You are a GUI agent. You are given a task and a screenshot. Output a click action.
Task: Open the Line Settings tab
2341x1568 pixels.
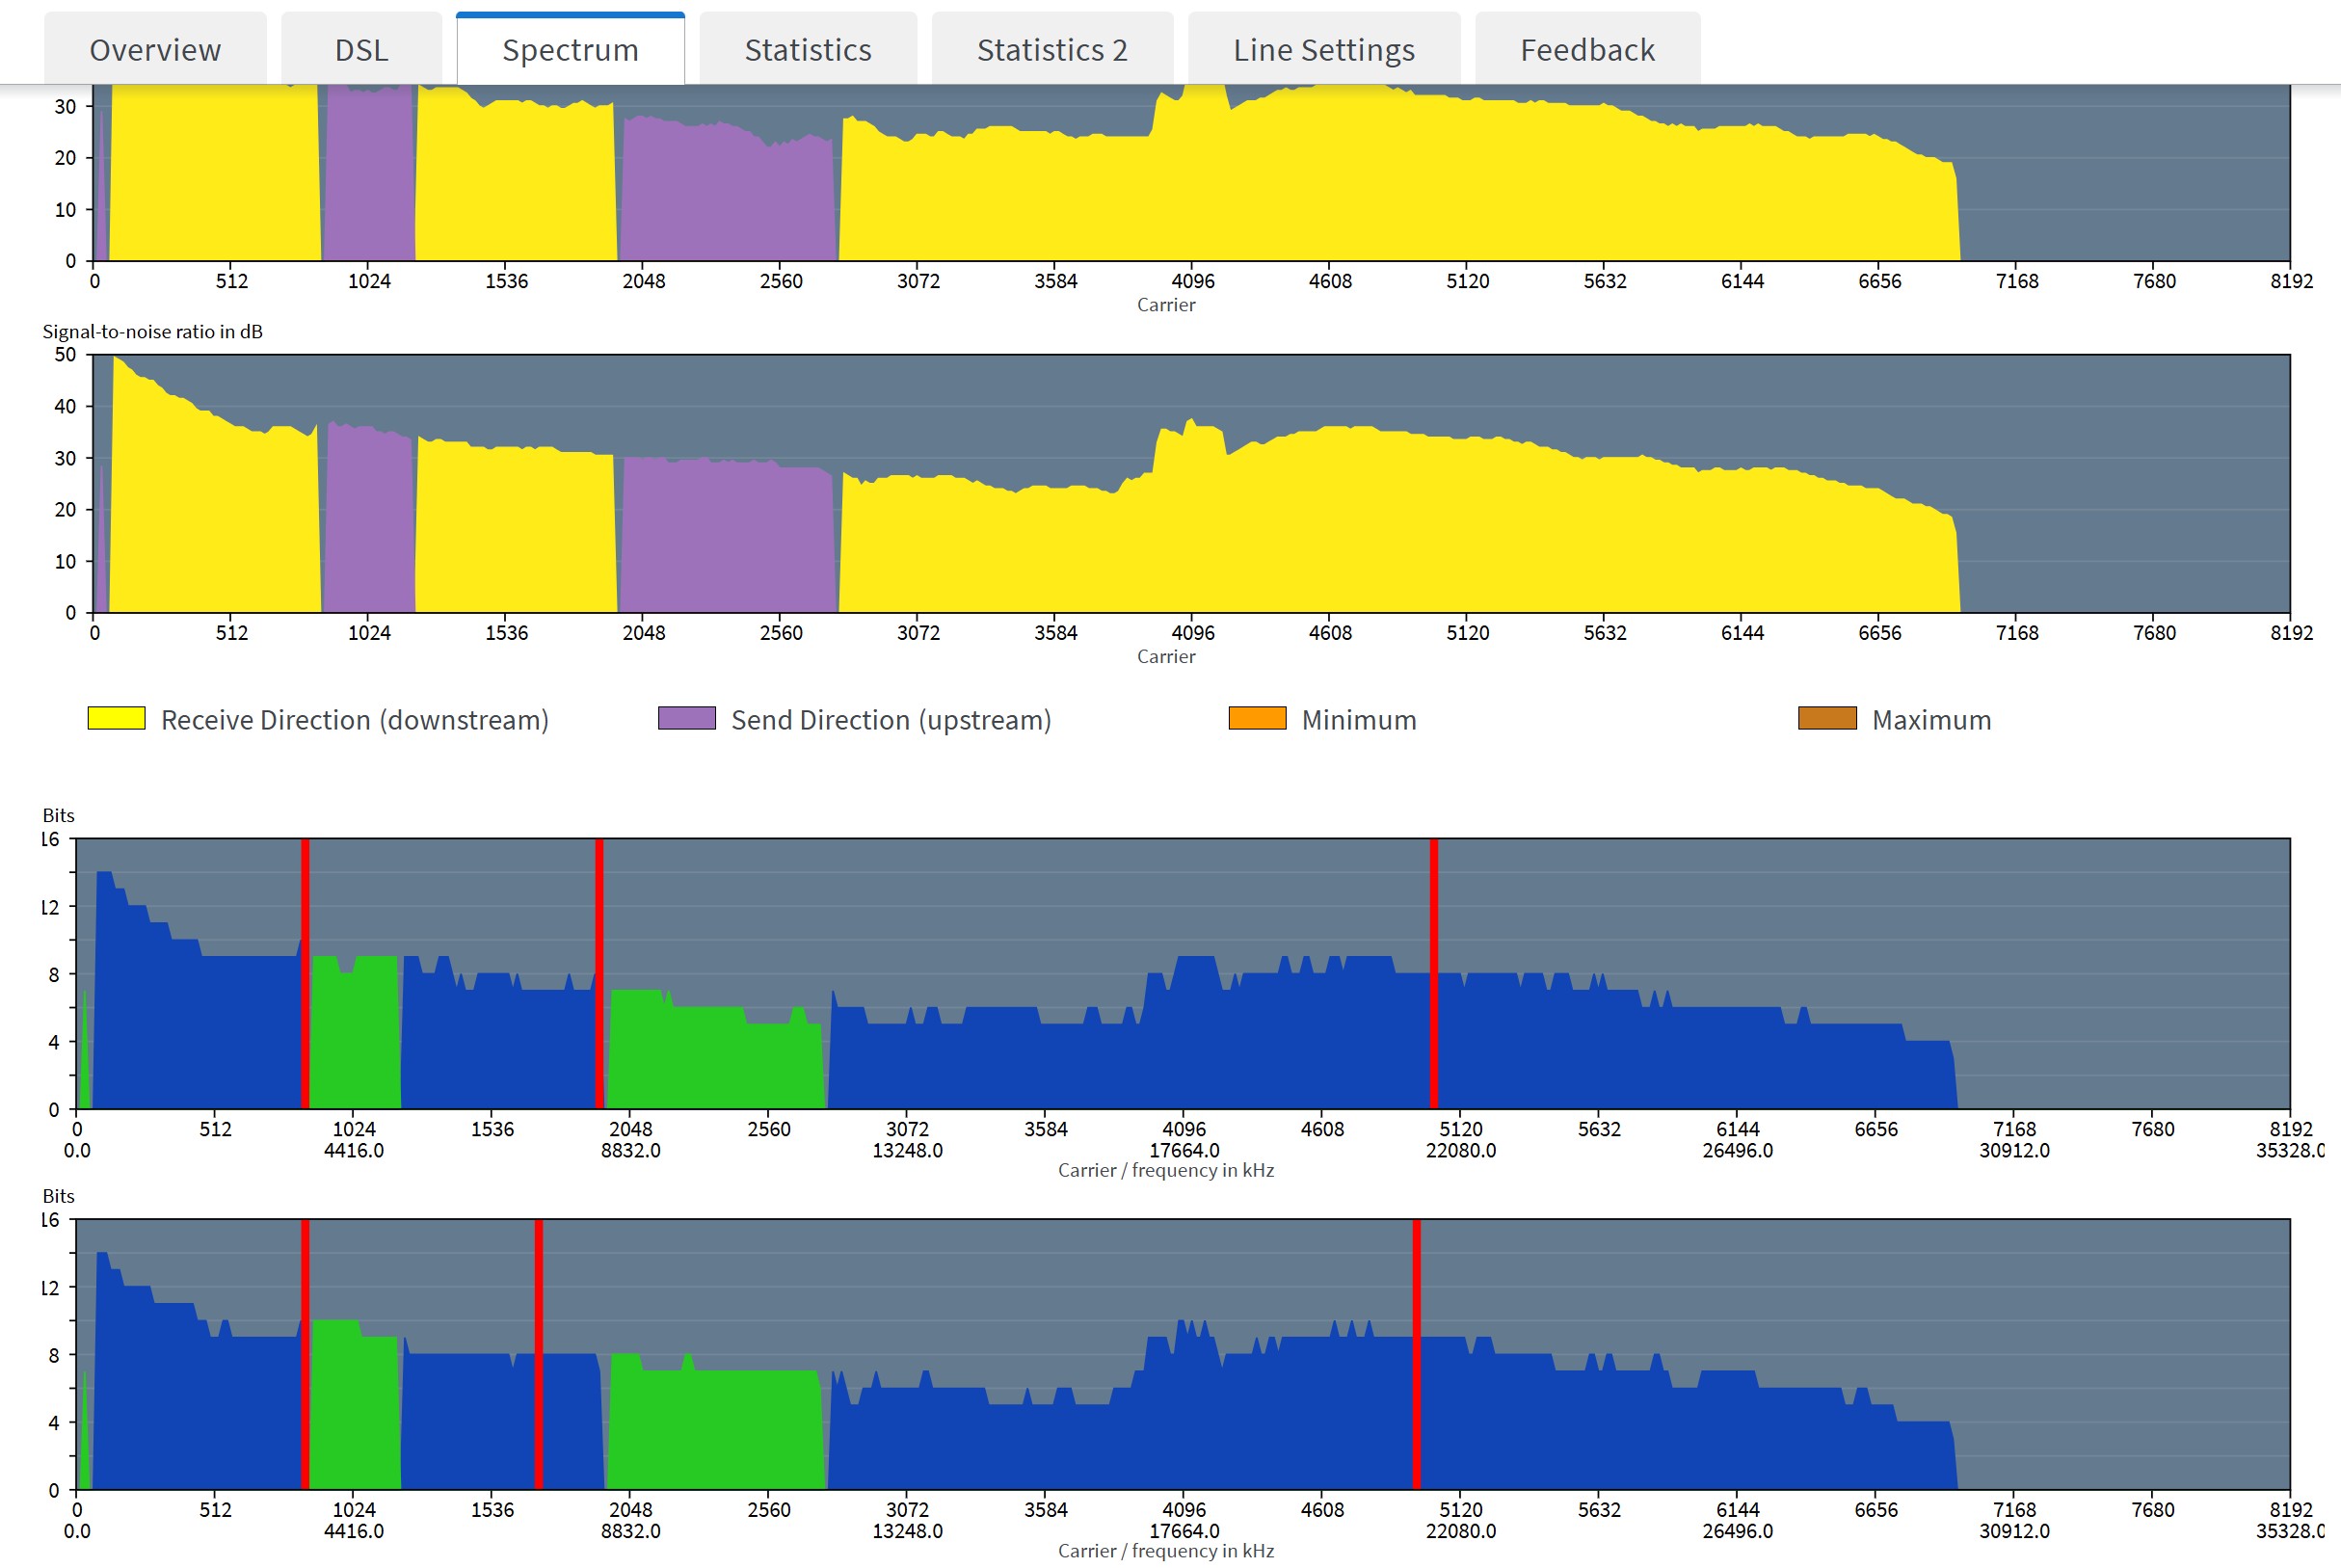1323,50
